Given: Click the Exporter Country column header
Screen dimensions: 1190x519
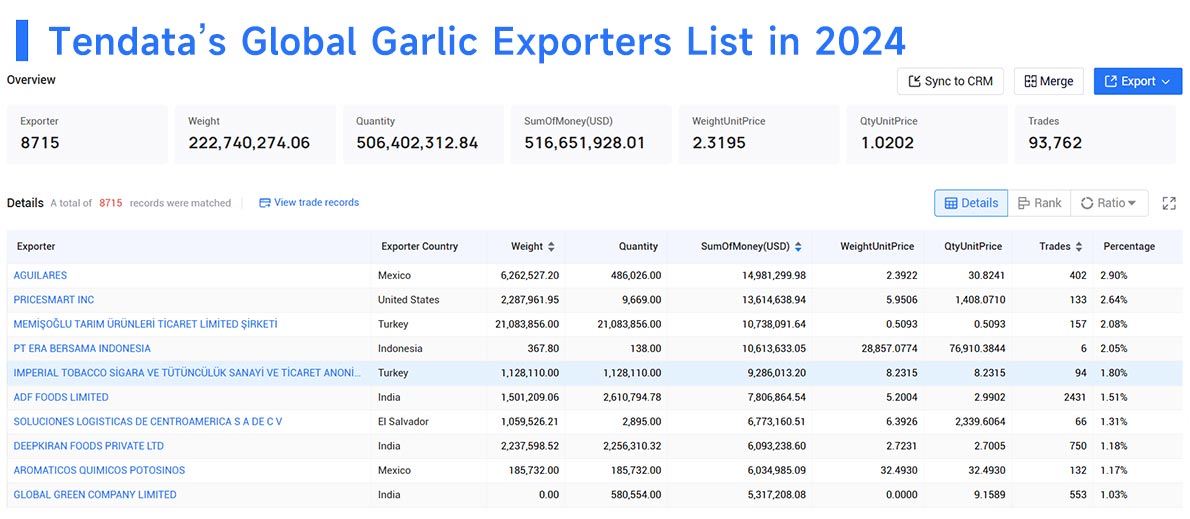Looking at the screenshot, I should tap(420, 247).
